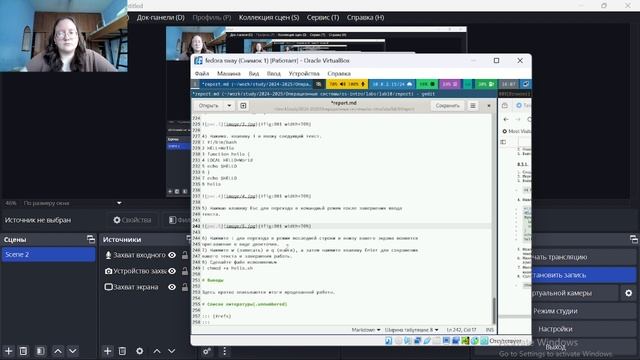Click the gedit new tab icon

243,106
